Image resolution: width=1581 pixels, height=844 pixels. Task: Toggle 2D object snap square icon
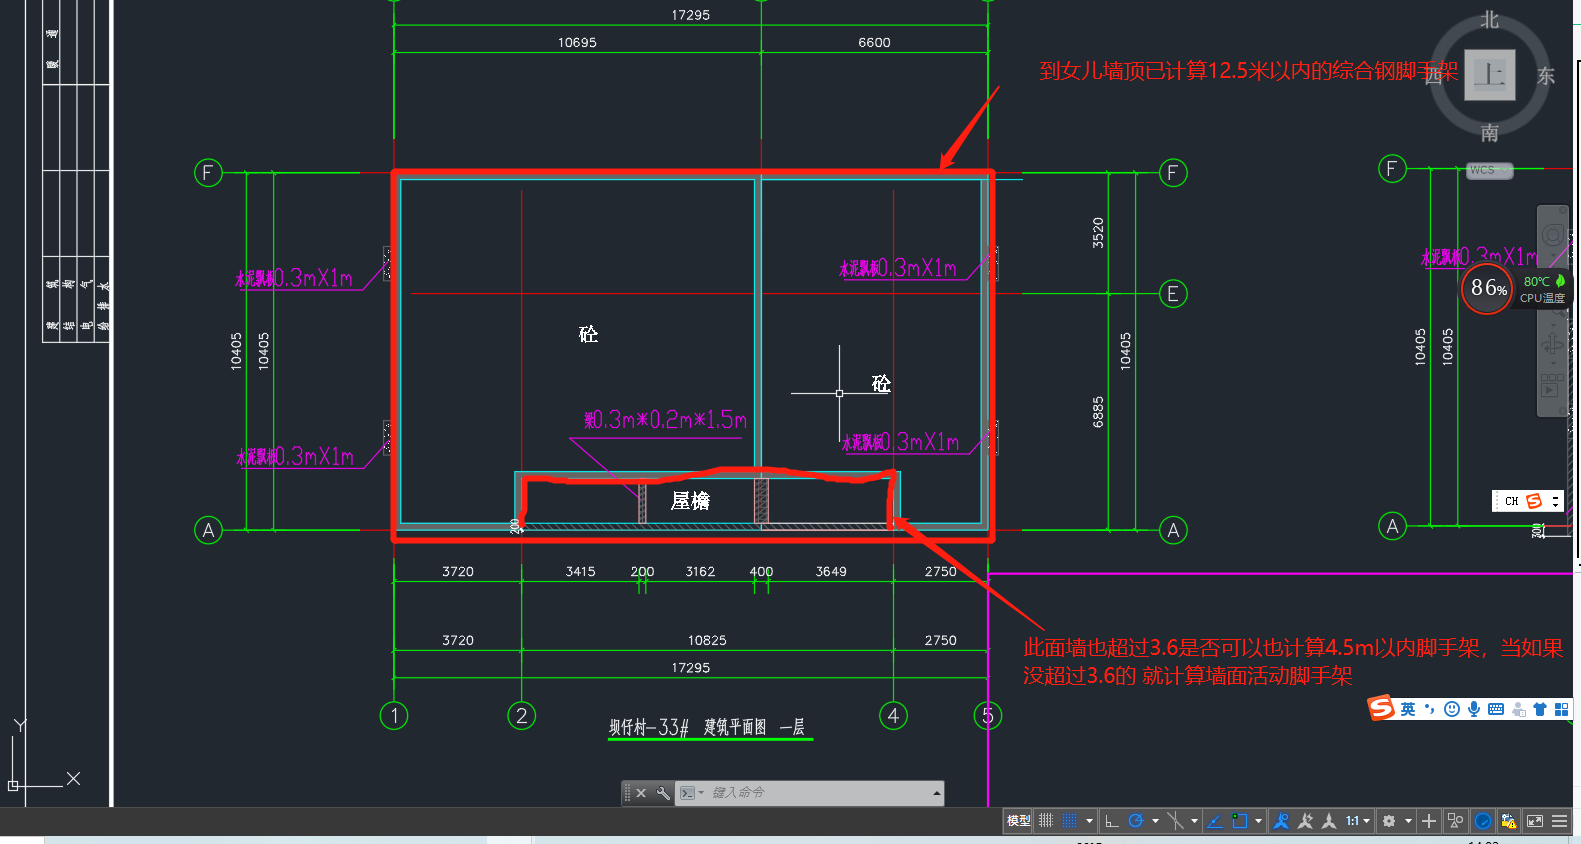[x=1240, y=821]
